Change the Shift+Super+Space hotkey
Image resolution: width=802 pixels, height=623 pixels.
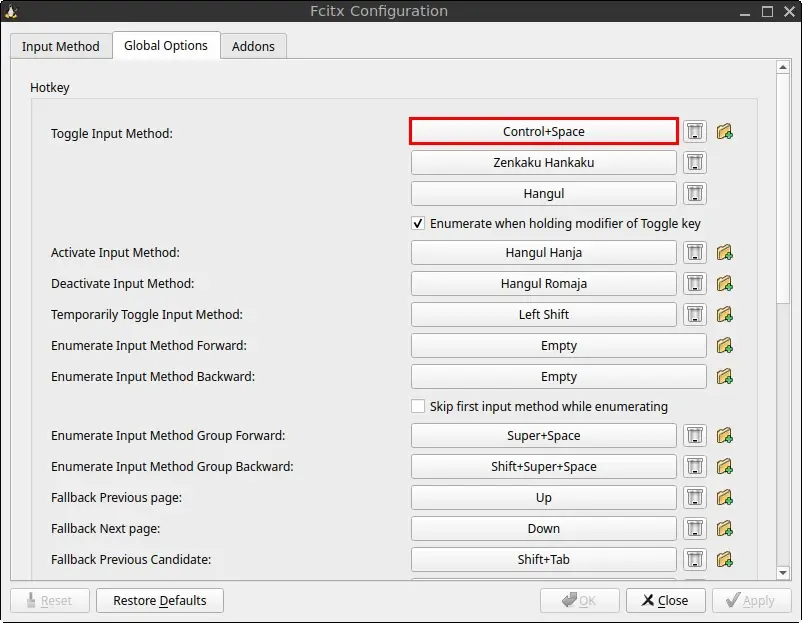click(544, 466)
